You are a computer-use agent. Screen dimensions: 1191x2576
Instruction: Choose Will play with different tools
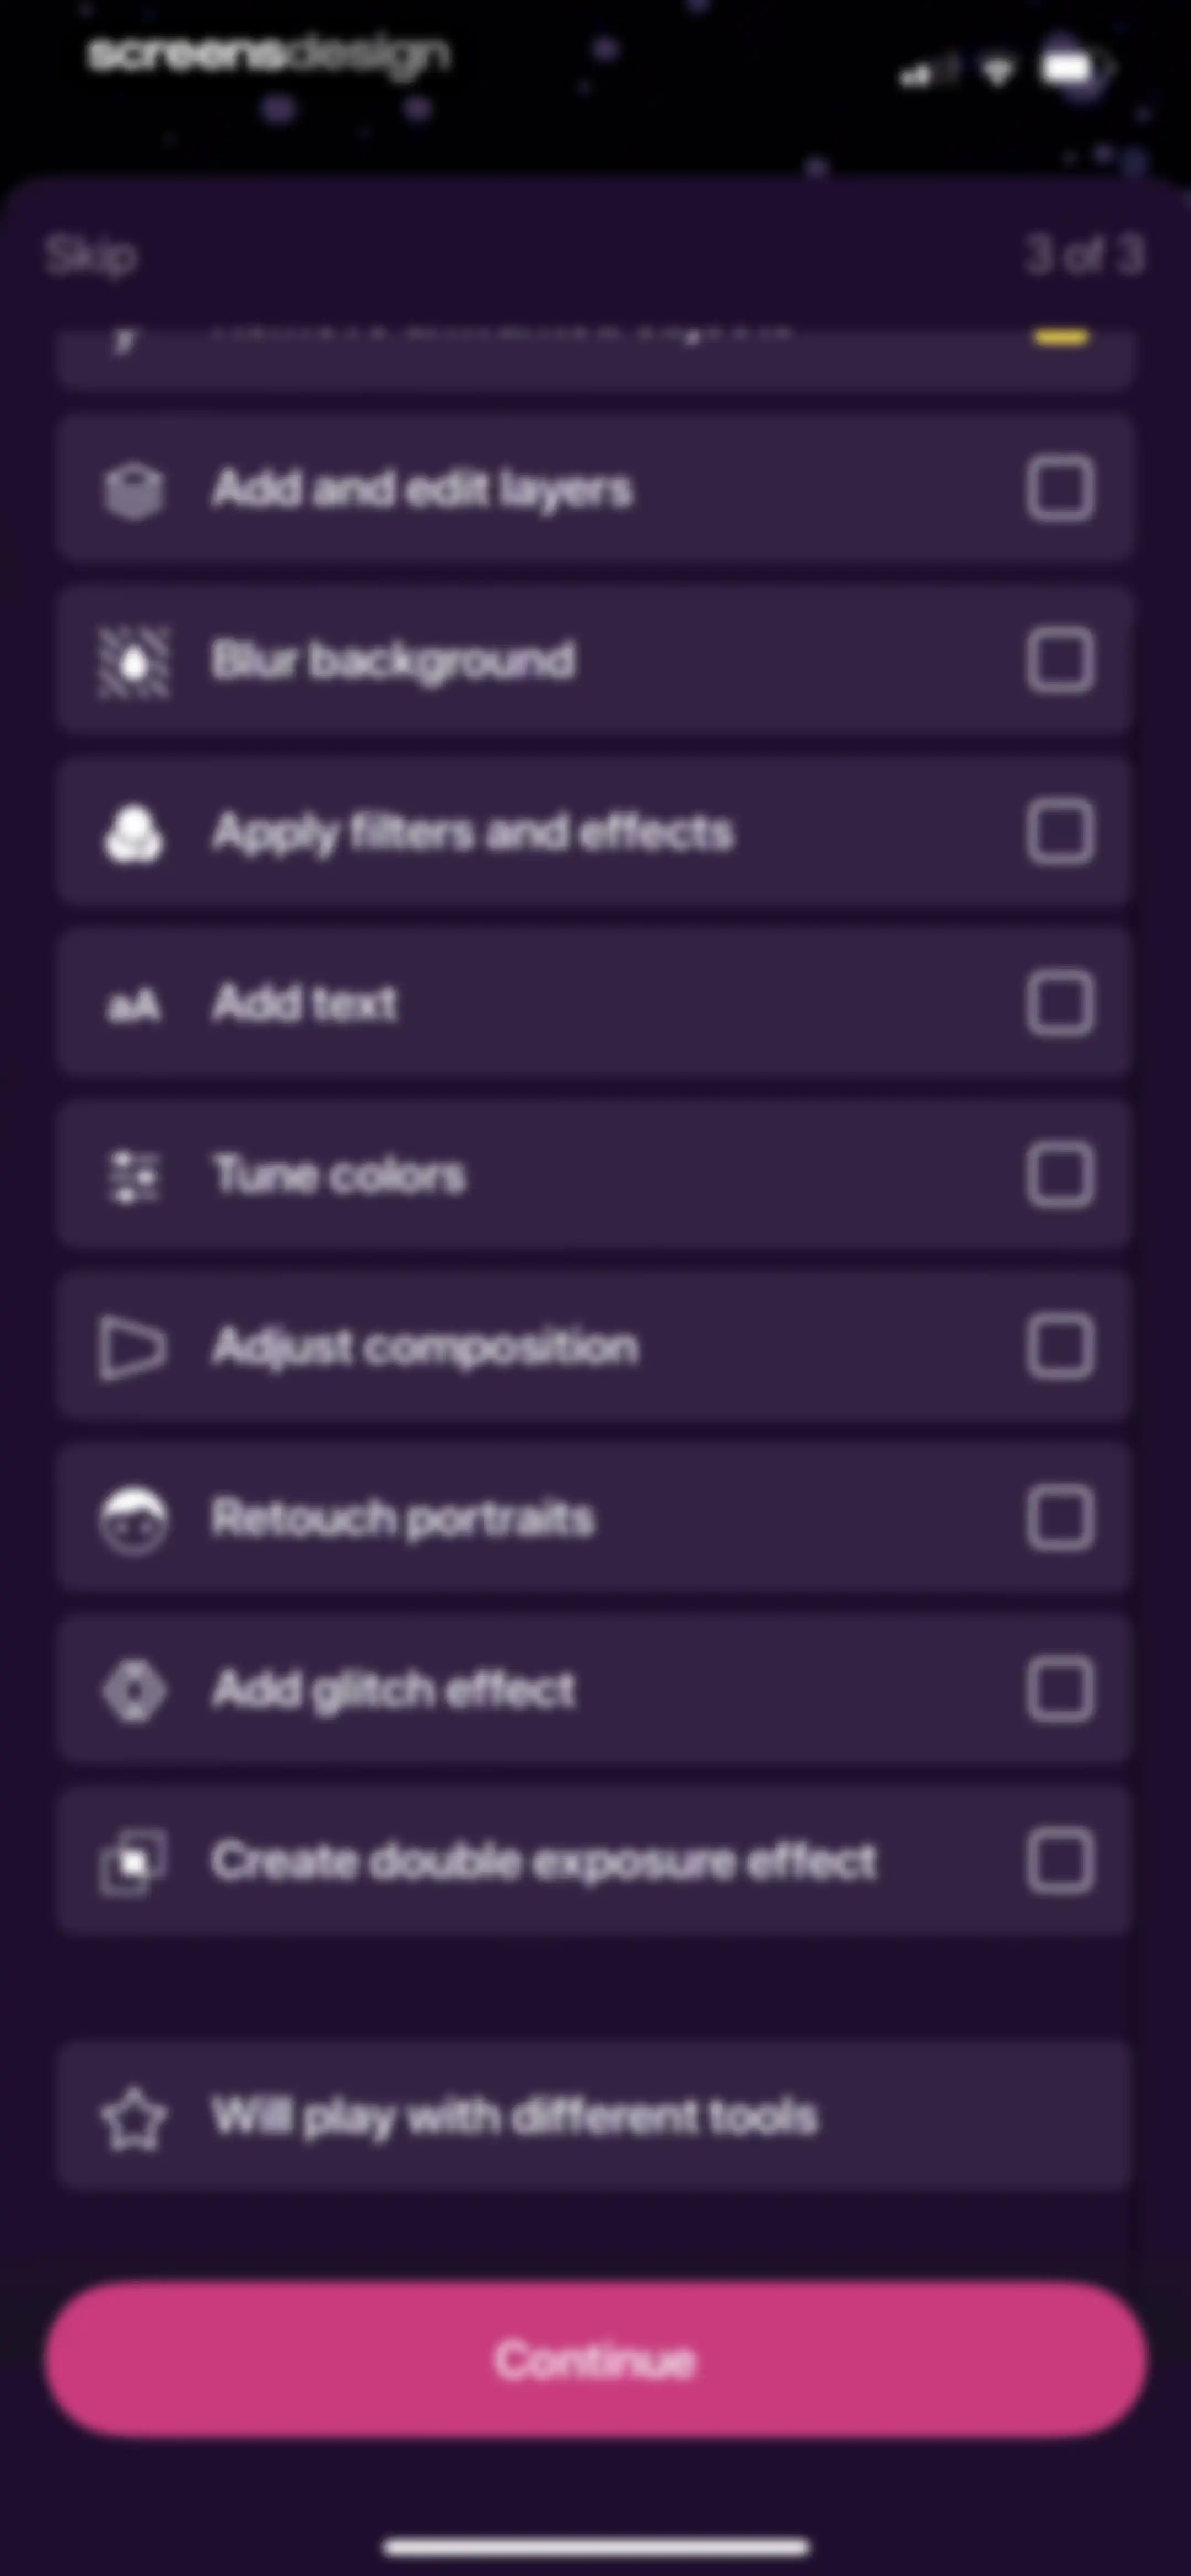point(594,2118)
